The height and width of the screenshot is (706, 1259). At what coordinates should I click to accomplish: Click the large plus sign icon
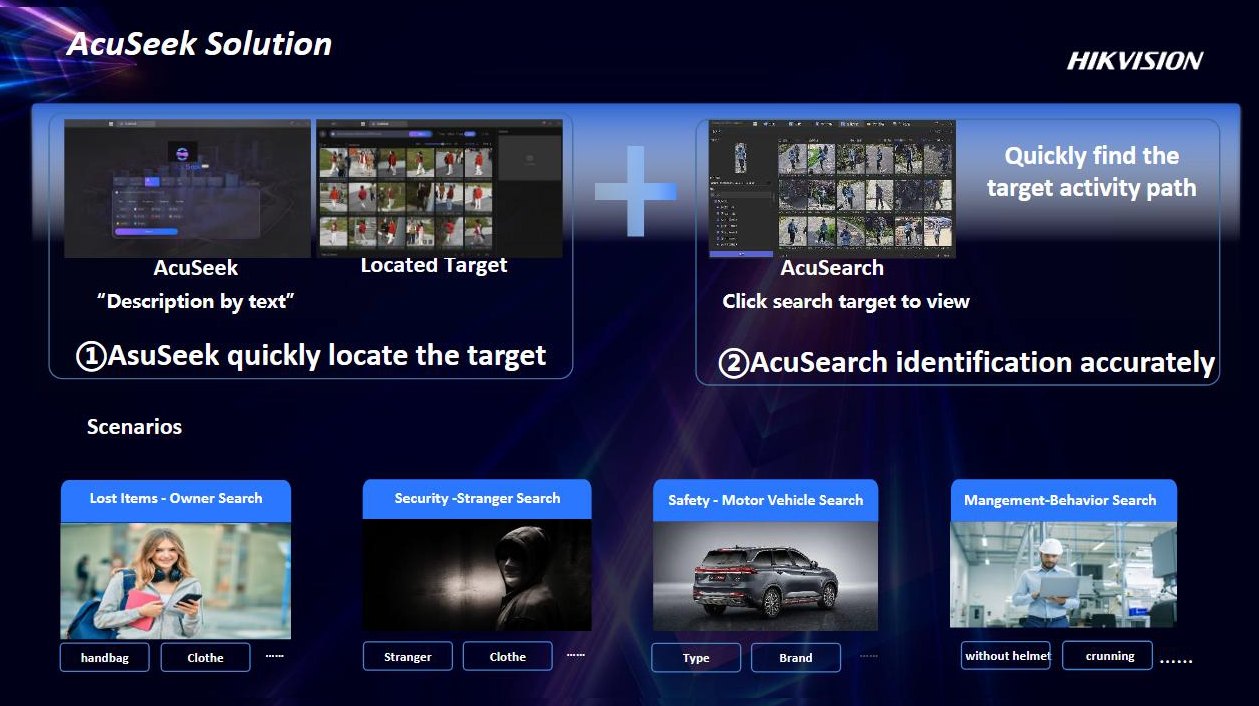(x=635, y=191)
